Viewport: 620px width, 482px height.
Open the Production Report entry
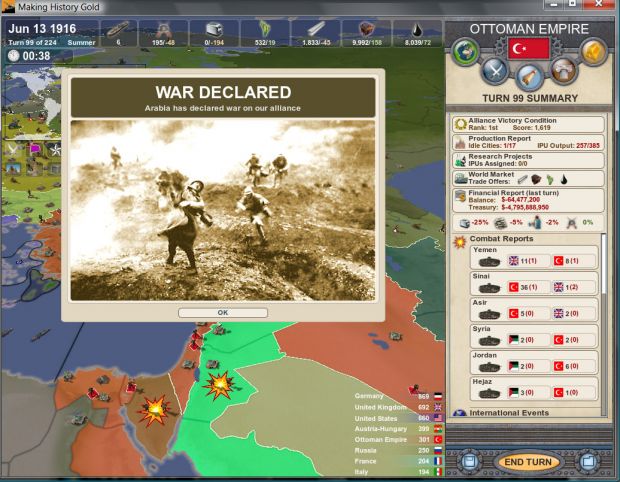(x=528, y=142)
